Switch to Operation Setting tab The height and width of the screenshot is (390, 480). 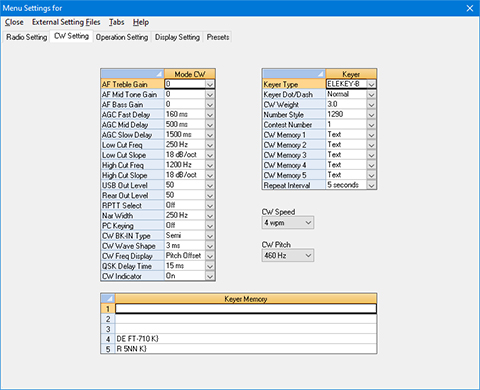pyautogui.click(x=122, y=37)
